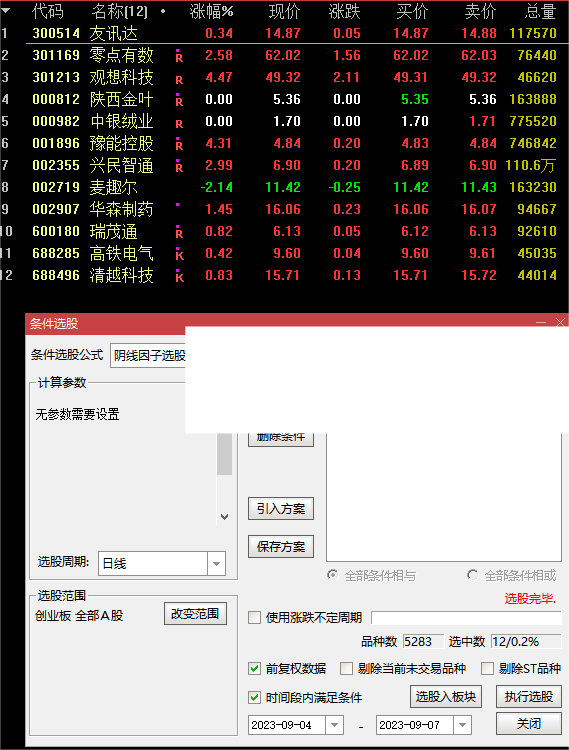The image size is (569, 750).
Task: Select the 友讯达 stock row
Action: (x=284, y=33)
